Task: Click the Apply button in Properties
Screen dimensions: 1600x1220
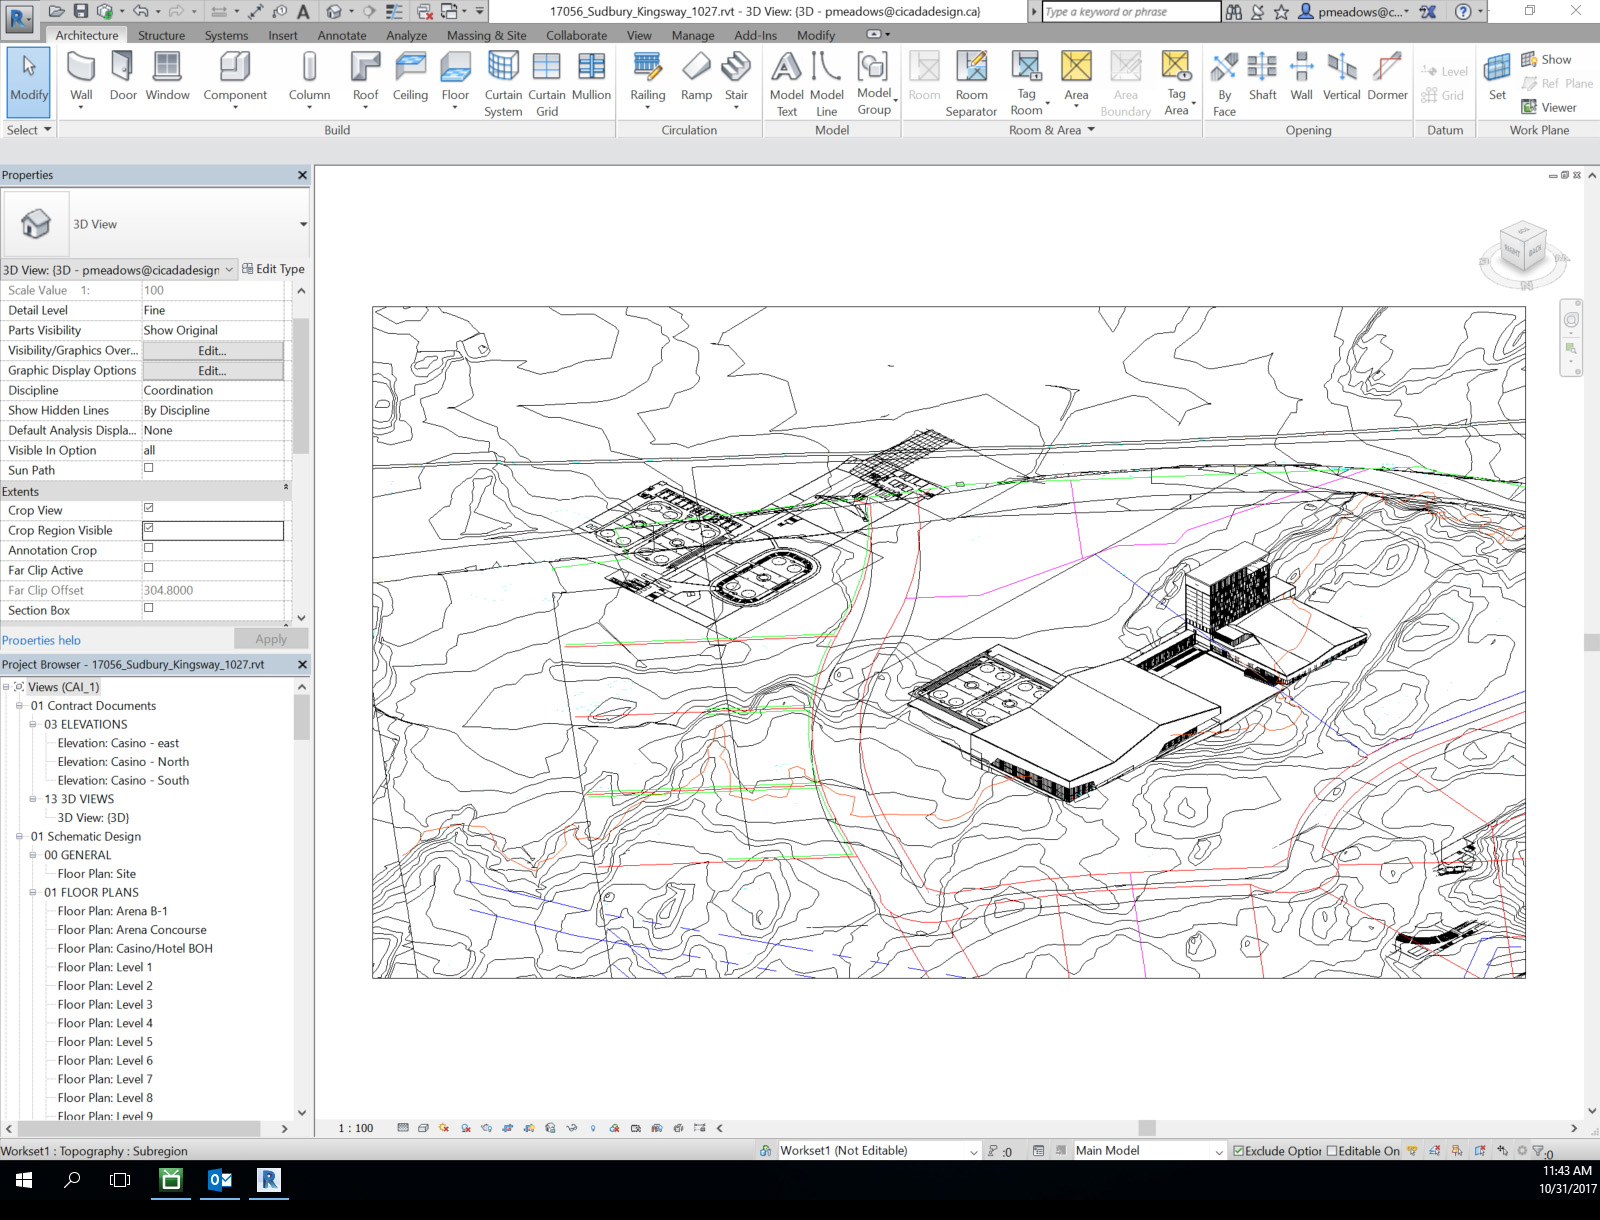Action: pos(270,638)
